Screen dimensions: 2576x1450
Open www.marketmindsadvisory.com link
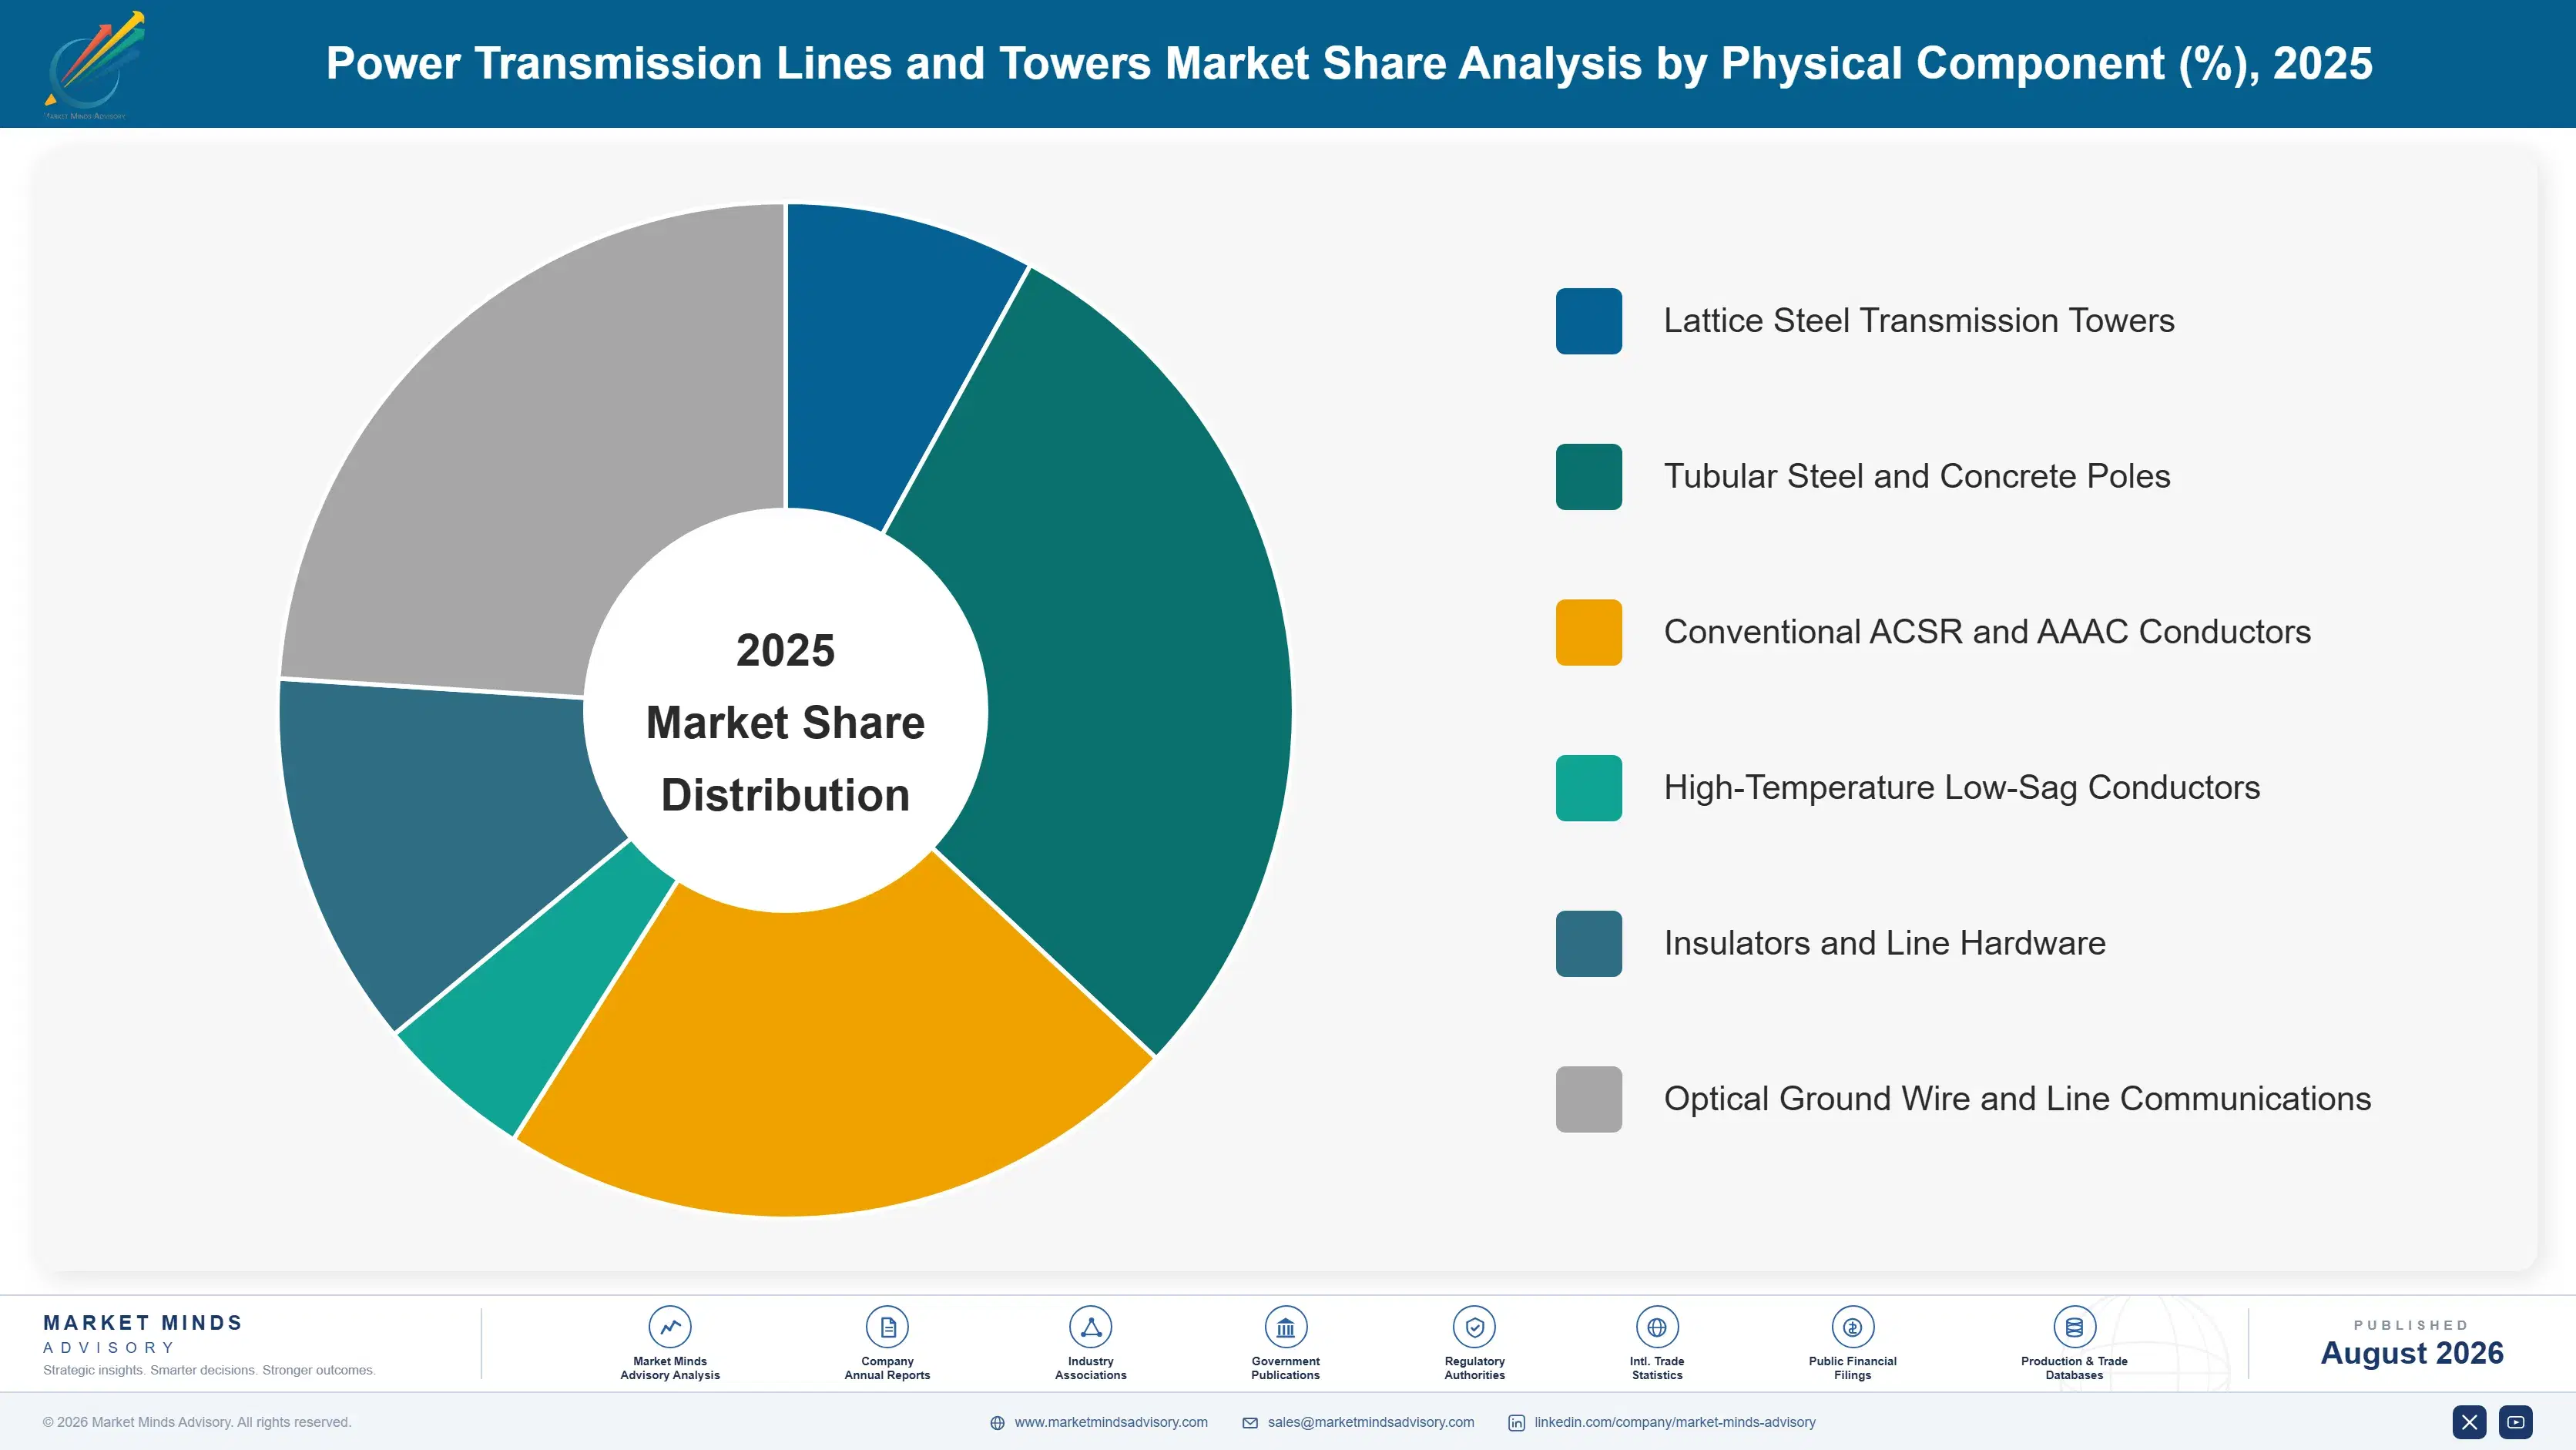click(x=1111, y=1422)
